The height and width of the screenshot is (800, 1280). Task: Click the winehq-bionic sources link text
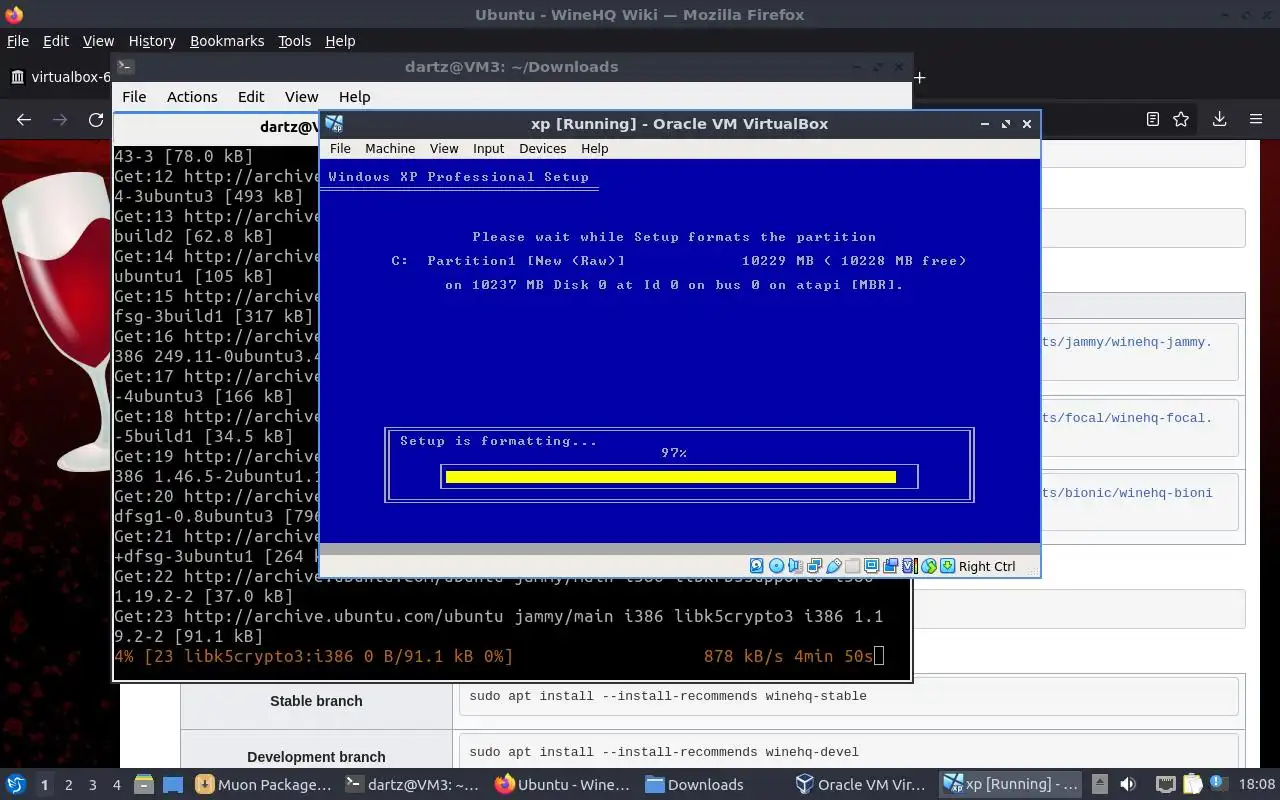click(x=1126, y=493)
